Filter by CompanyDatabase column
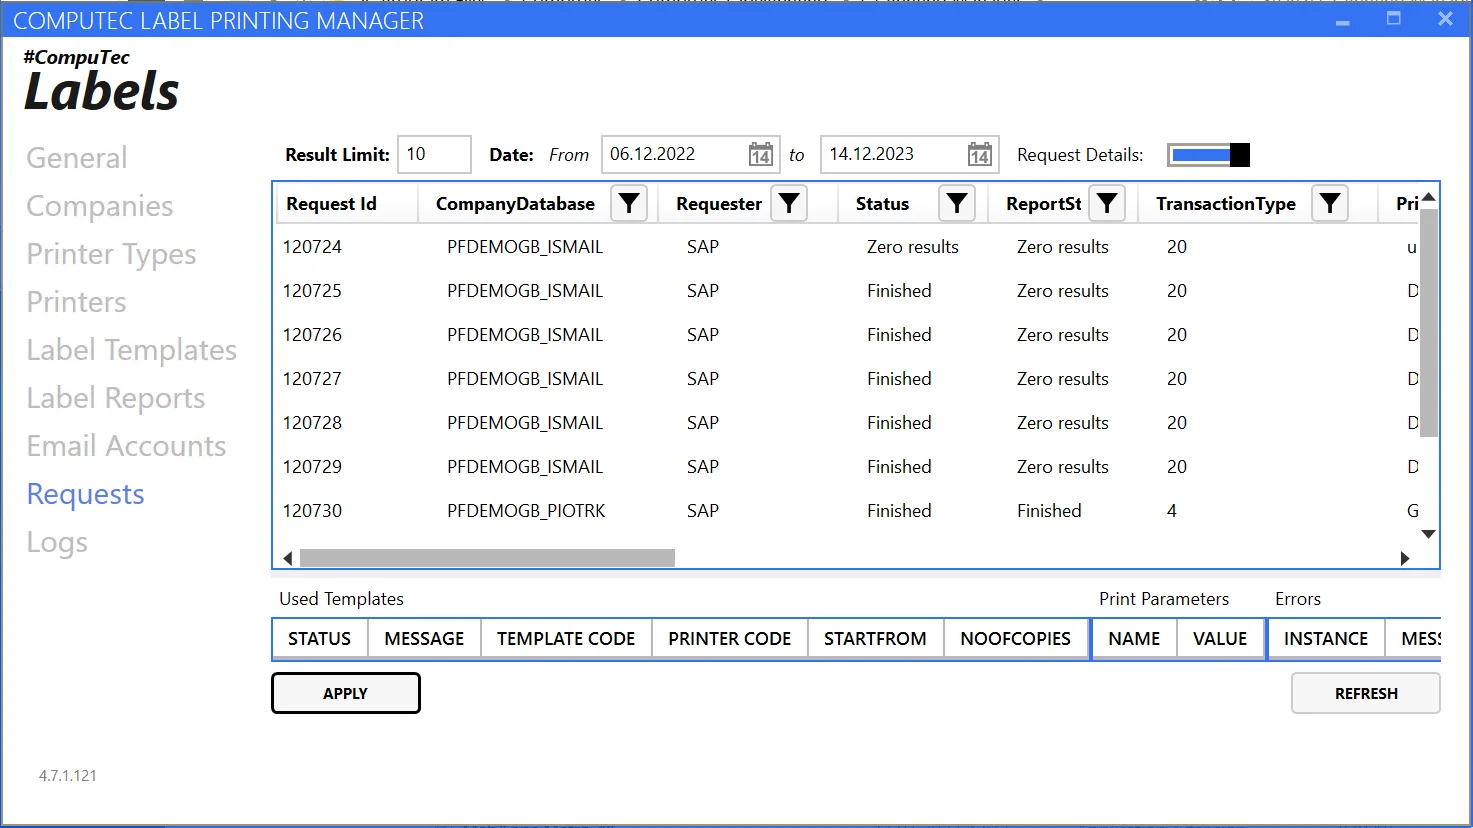 [629, 204]
